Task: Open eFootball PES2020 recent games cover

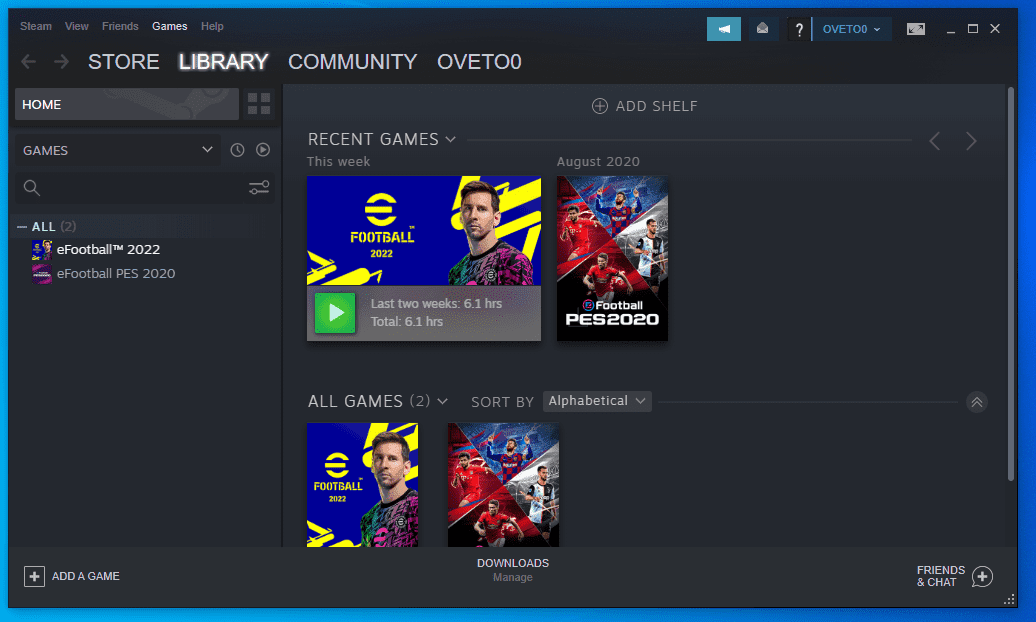Action: tap(612, 258)
